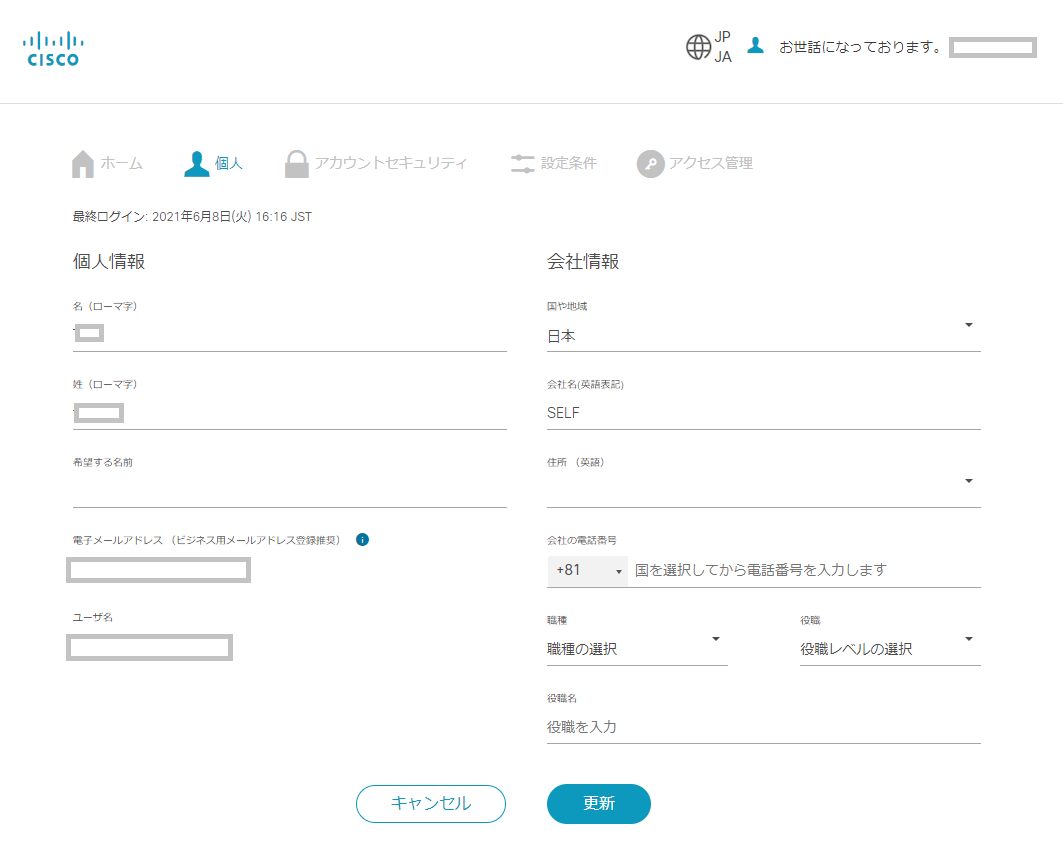Click the sliders icon on 設定条件
This screenshot has height=852, width=1063.
pyautogui.click(x=522, y=163)
